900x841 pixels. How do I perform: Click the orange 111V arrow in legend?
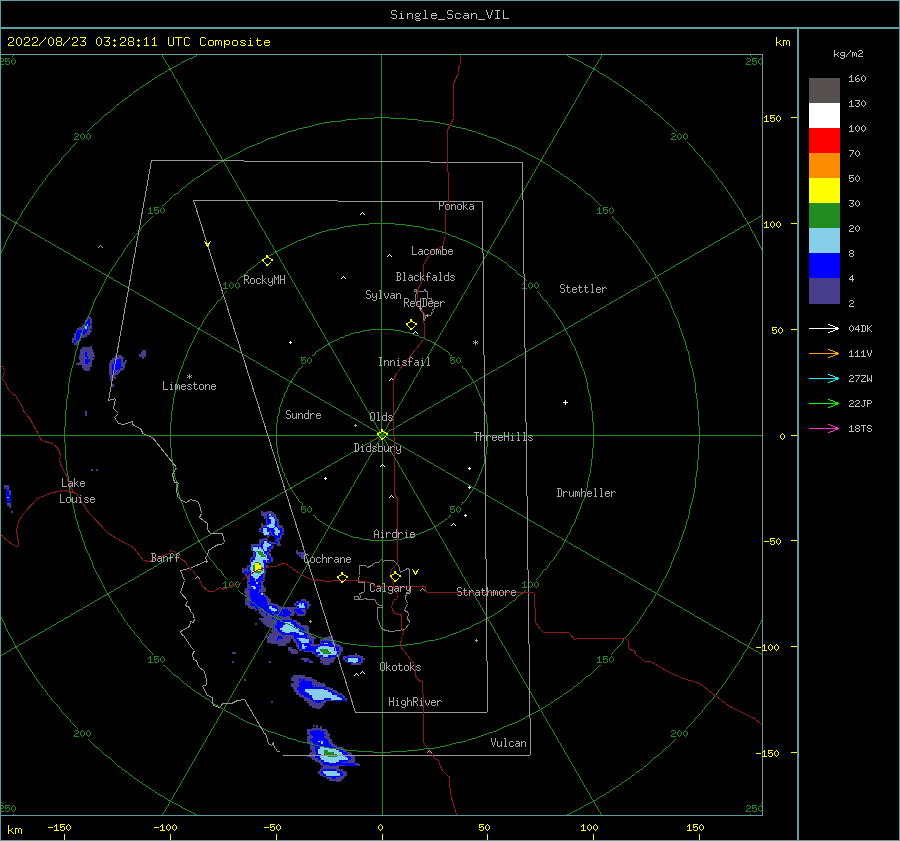(x=824, y=354)
